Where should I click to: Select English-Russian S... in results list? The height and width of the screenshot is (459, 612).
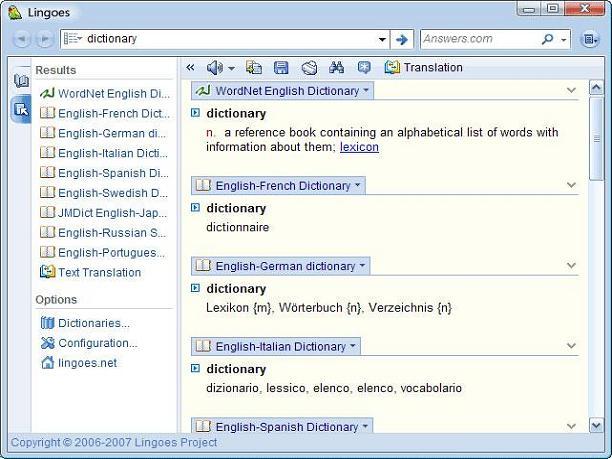tap(103, 233)
